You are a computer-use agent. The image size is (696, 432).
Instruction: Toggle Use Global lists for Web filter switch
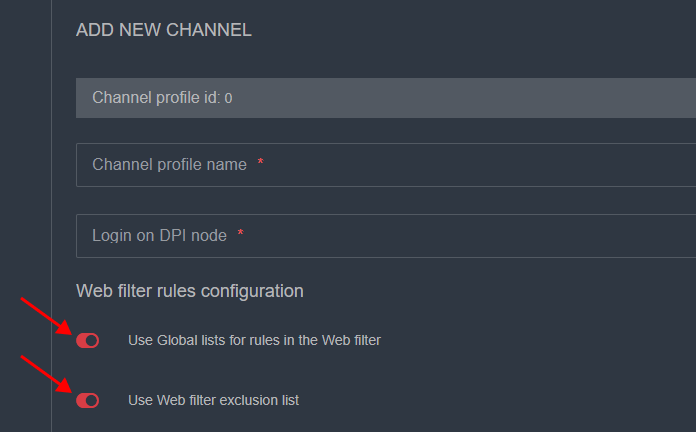[87, 341]
